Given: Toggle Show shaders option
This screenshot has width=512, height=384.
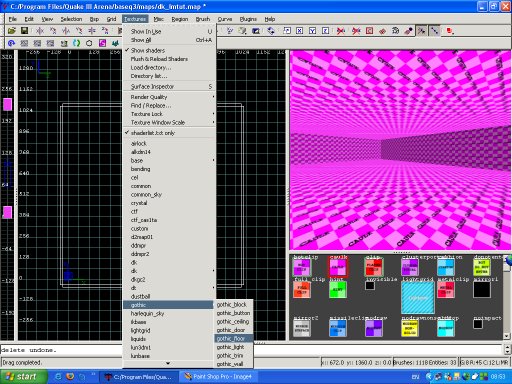Looking at the screenshot, I should 169,50.
